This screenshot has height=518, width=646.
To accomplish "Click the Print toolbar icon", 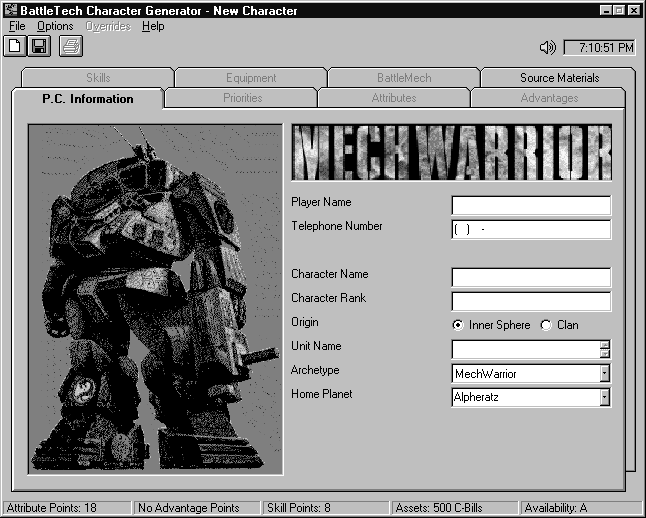I will [x=71, y=46].
